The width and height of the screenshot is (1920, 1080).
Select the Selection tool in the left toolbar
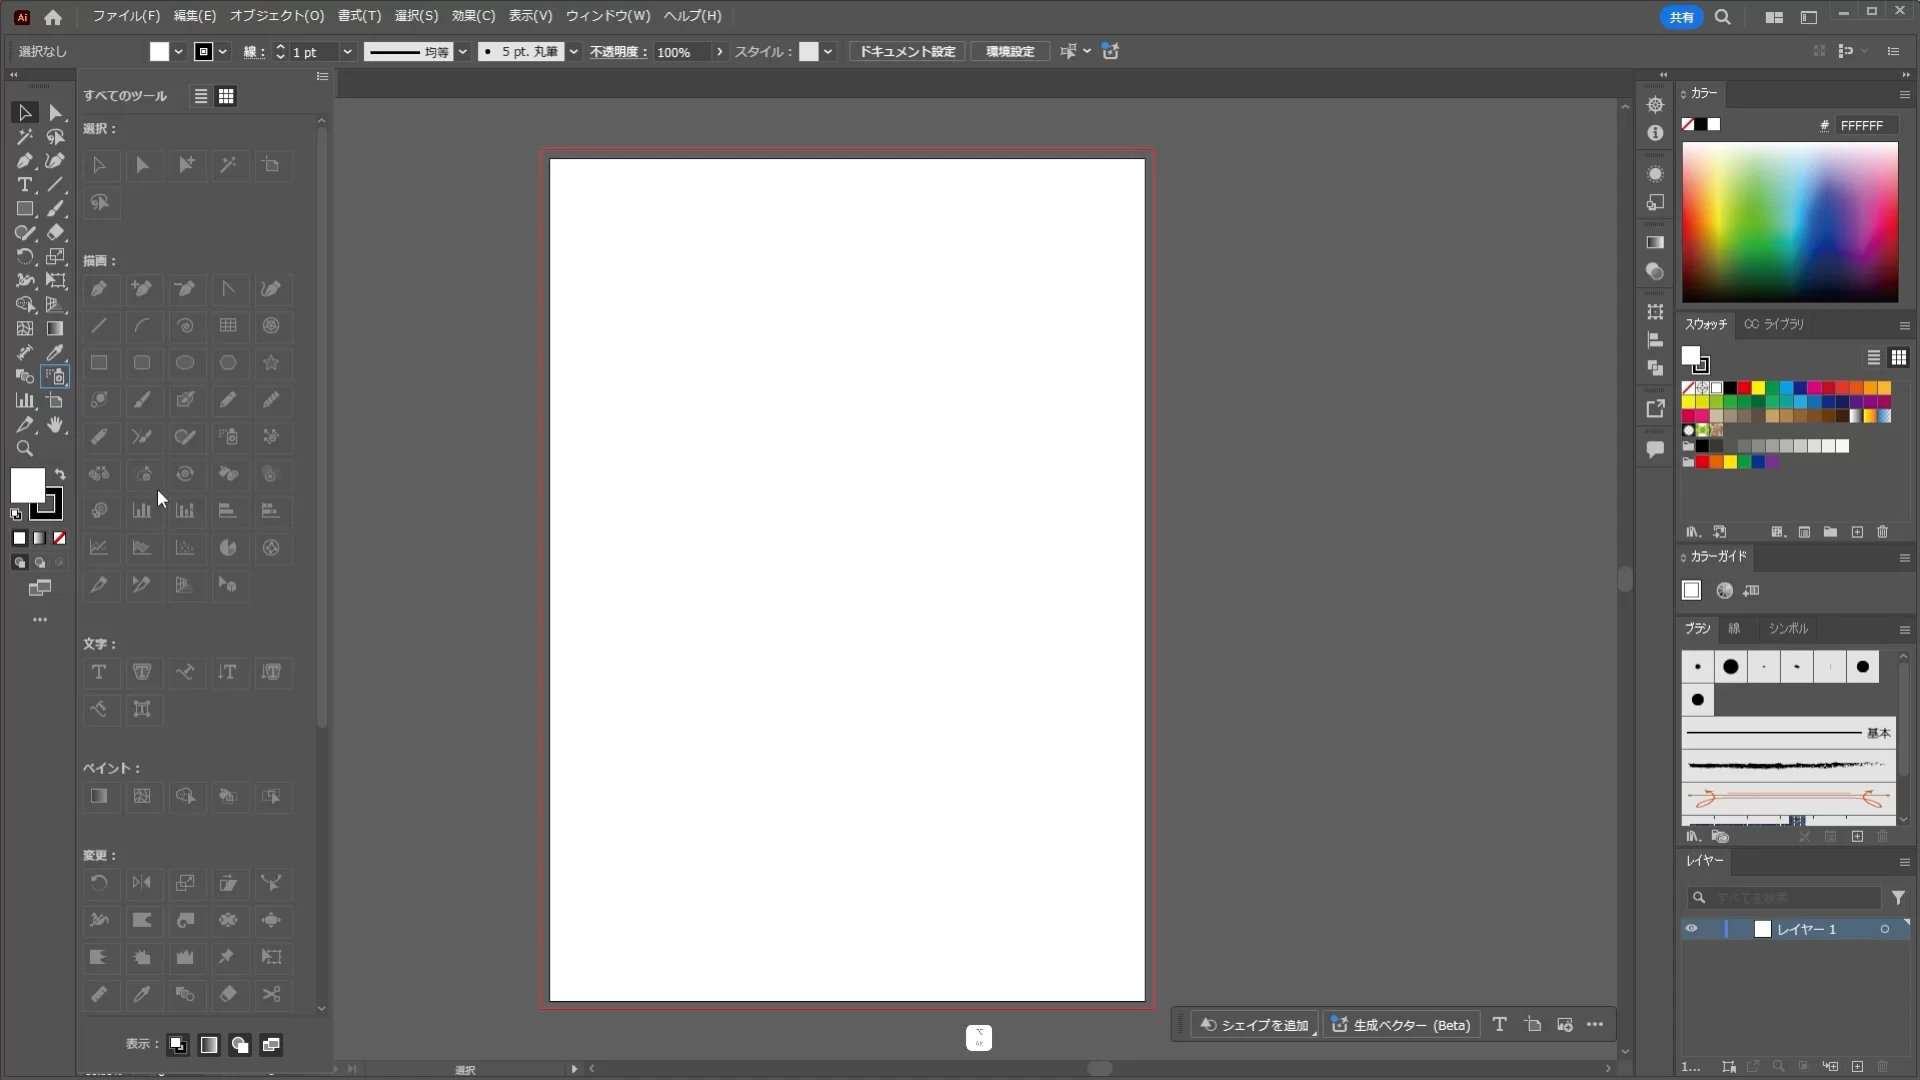[25, 113]
